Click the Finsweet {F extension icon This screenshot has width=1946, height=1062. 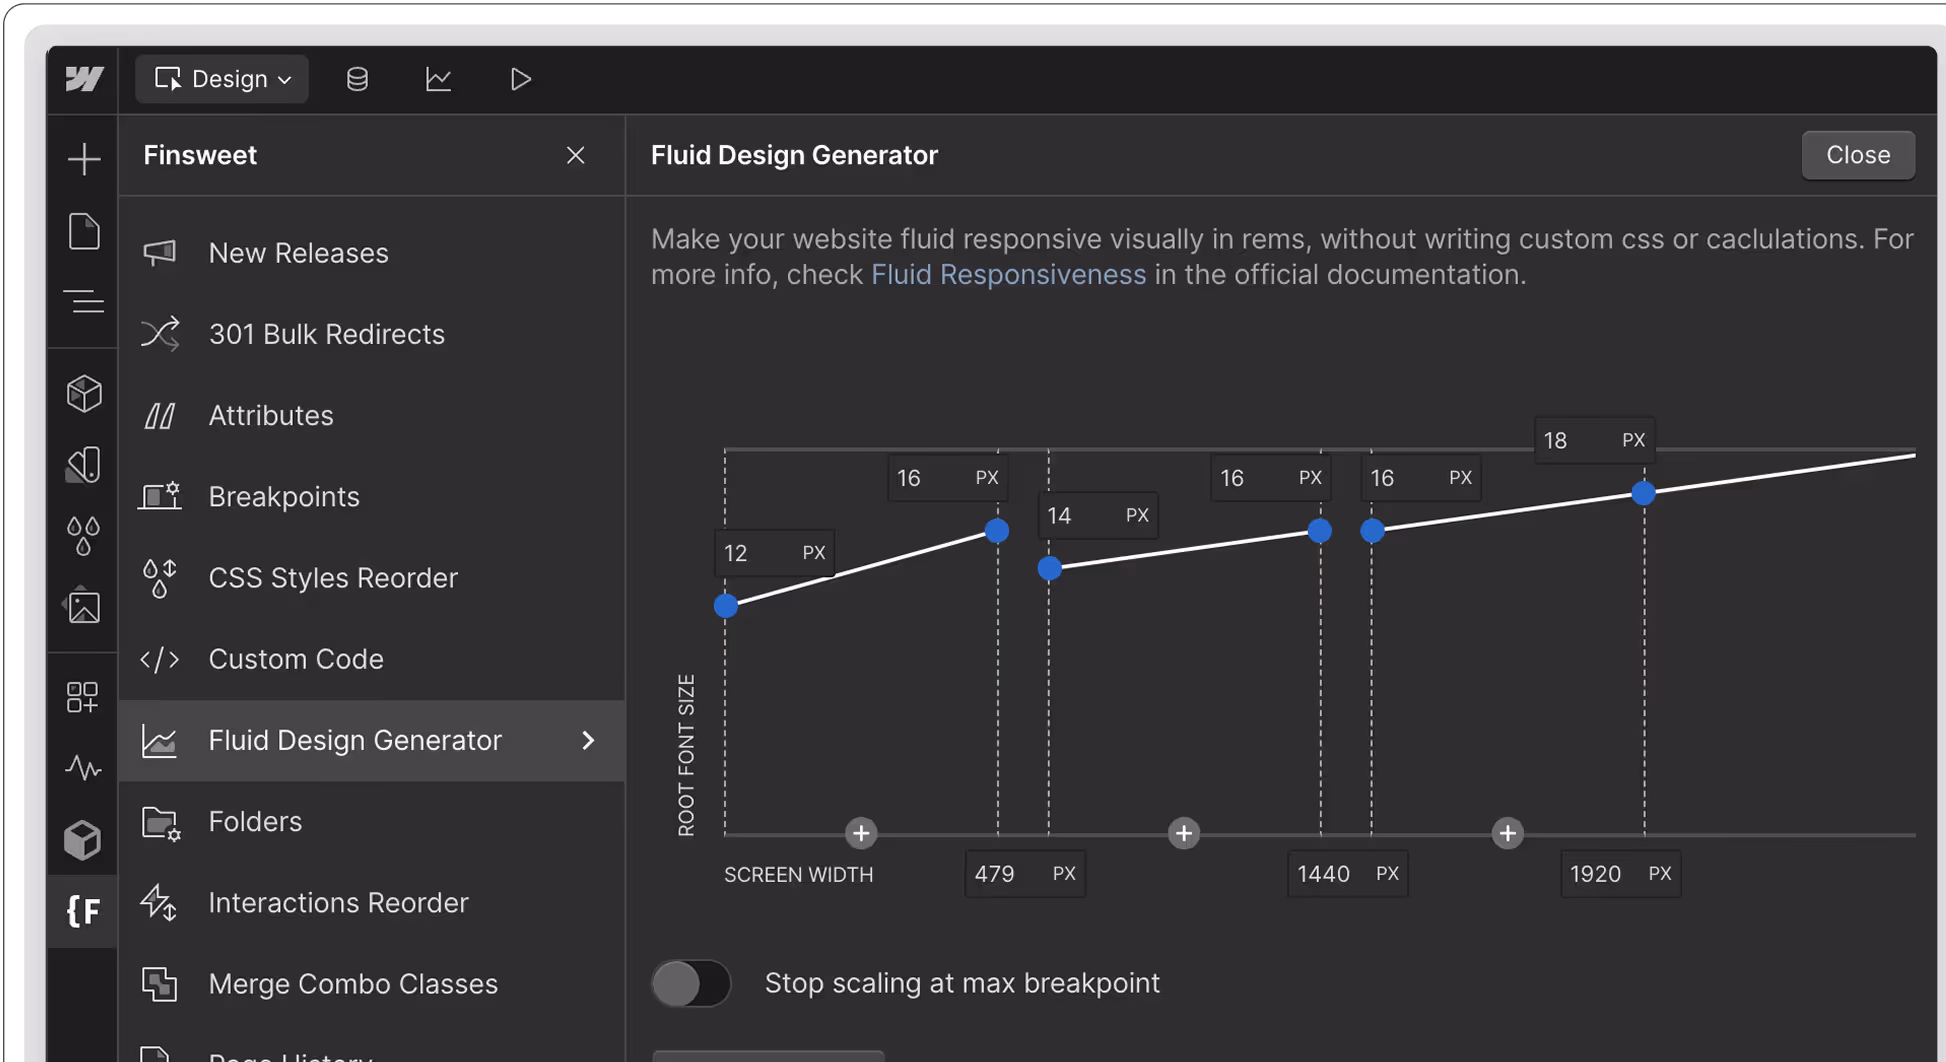(84, 911)
